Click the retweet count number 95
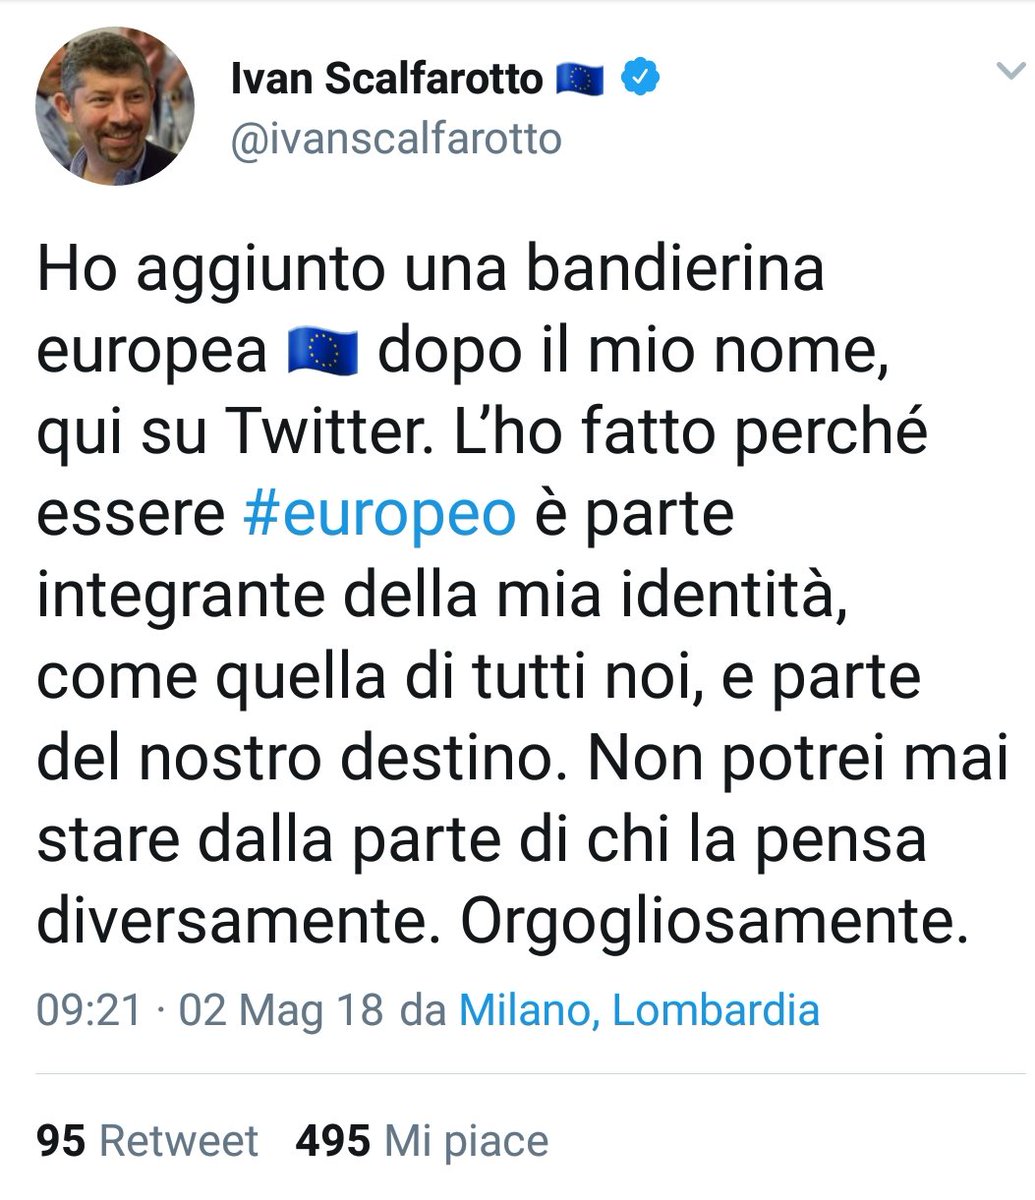Image resolution: width=1035 pixels, height=1200 pixels. tap(61, 1141)
